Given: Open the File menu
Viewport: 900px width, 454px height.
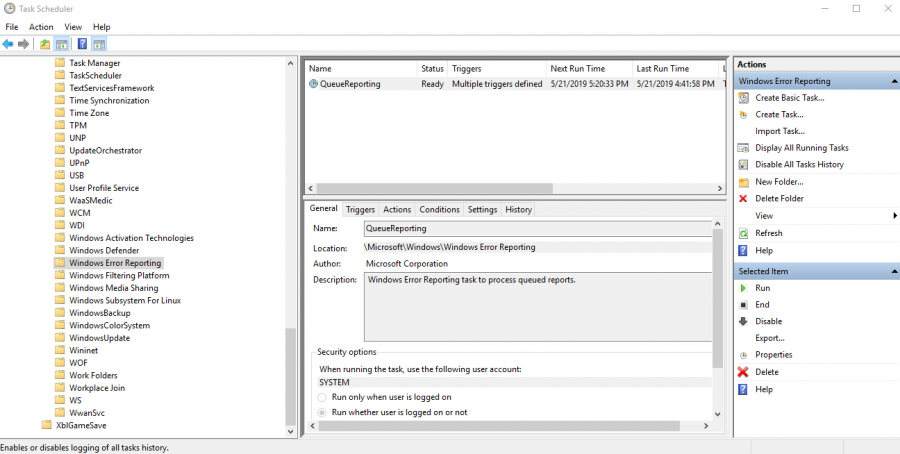Looking at the screenshot, I should (11, 27).
